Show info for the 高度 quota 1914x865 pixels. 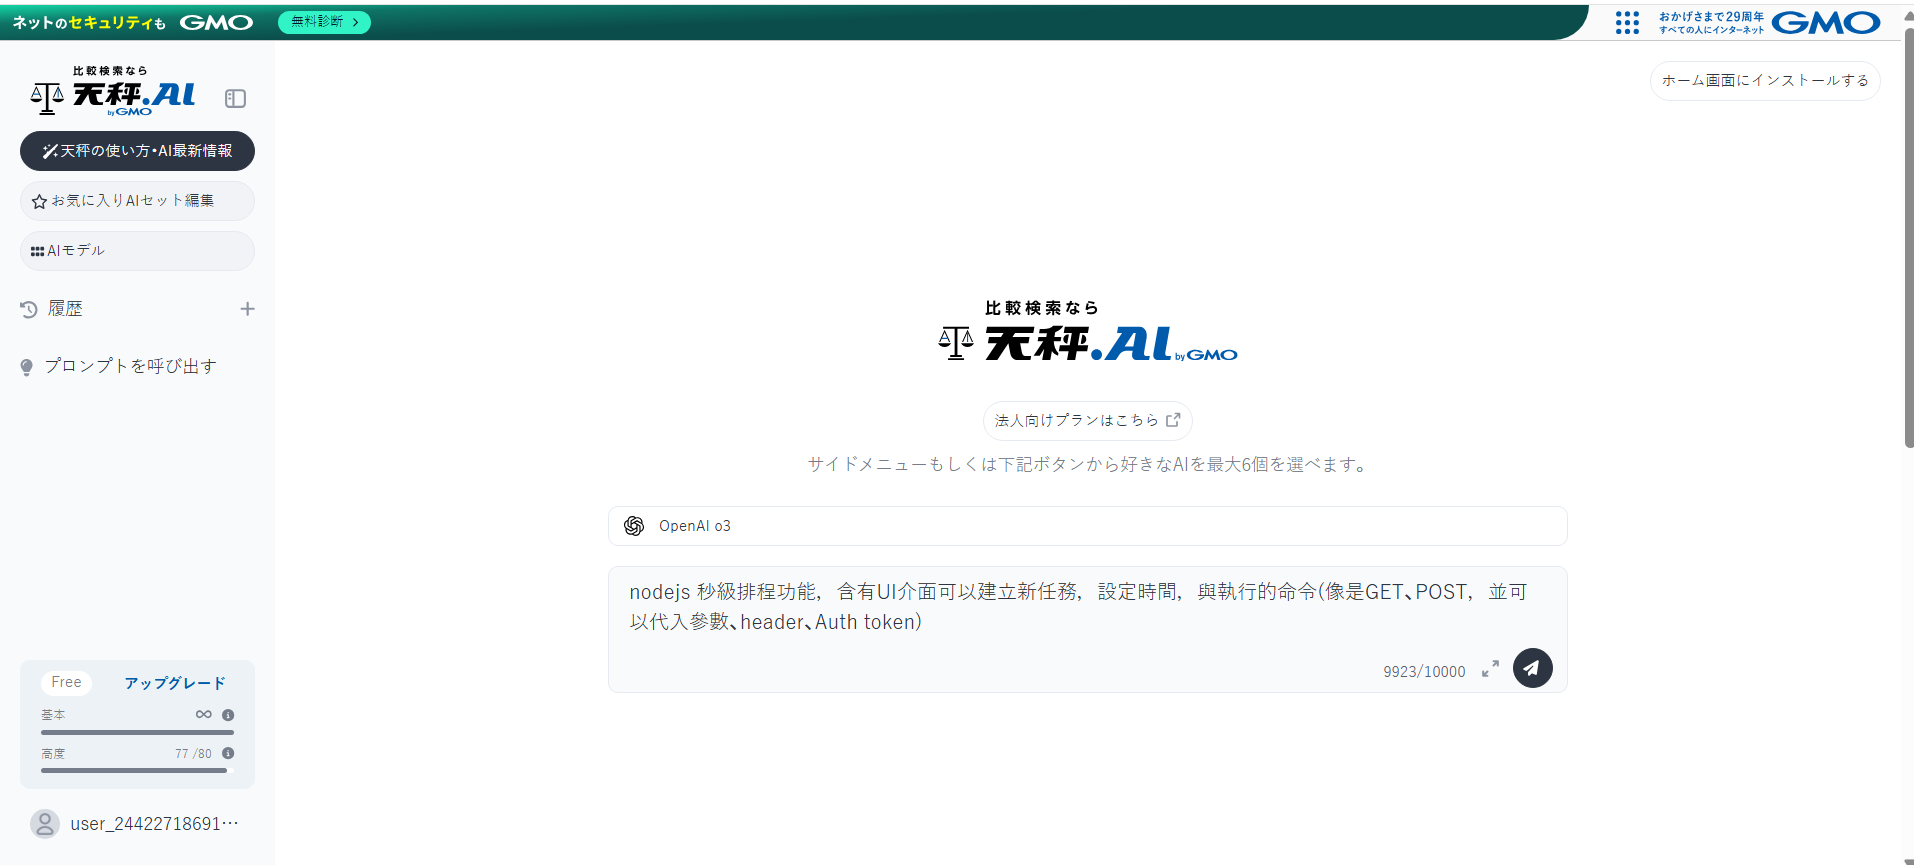(228, 753)
